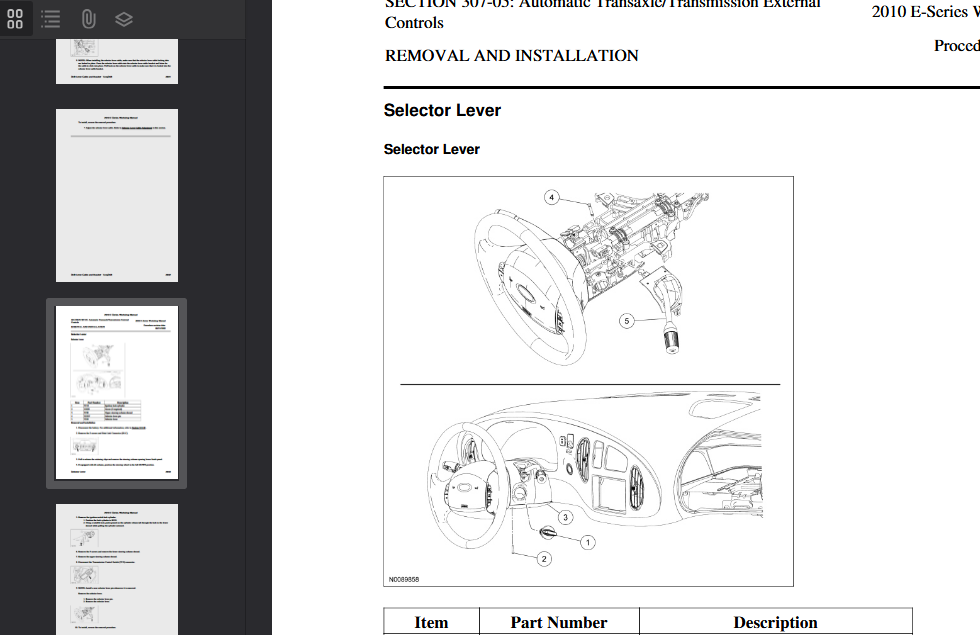Click the steering column diagram with callouts 4 and 5
This screenshot has height=635, width=980.
pyautogui.click(x=591, y=278)
